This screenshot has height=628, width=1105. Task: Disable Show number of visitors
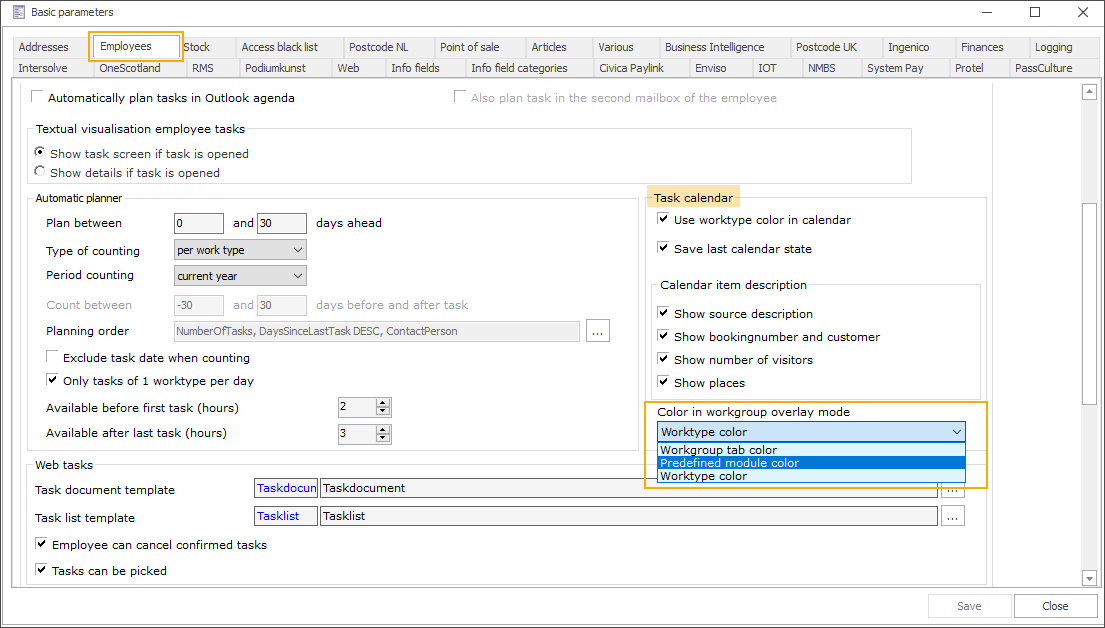click(663, 359)
